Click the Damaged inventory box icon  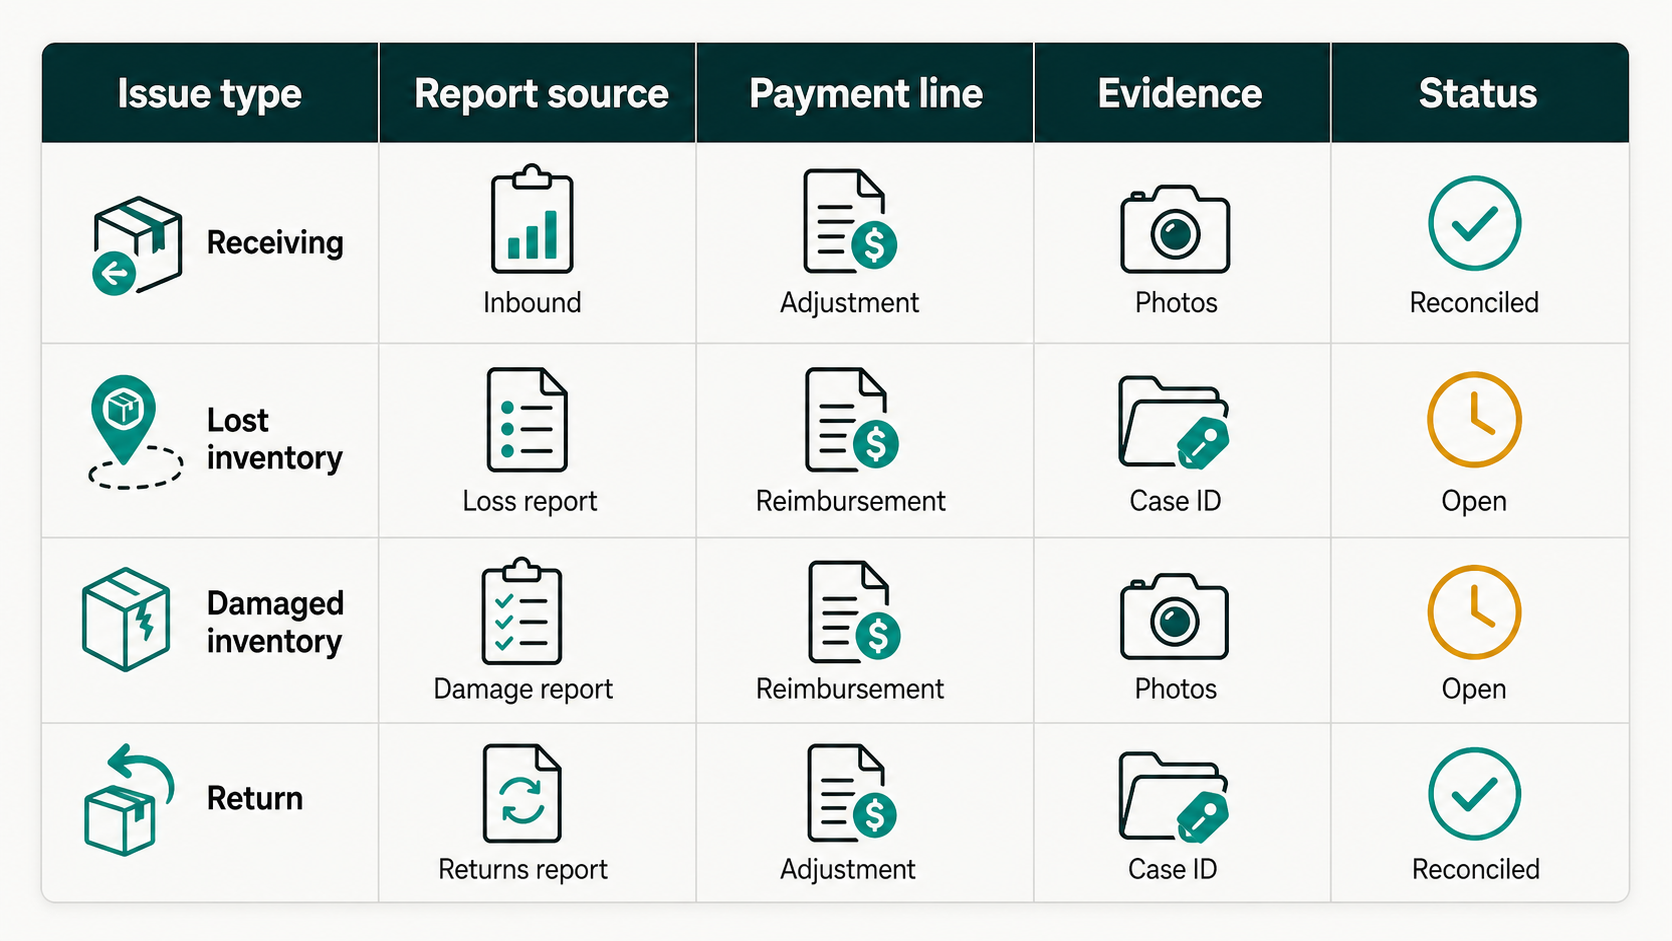[127, 619]
